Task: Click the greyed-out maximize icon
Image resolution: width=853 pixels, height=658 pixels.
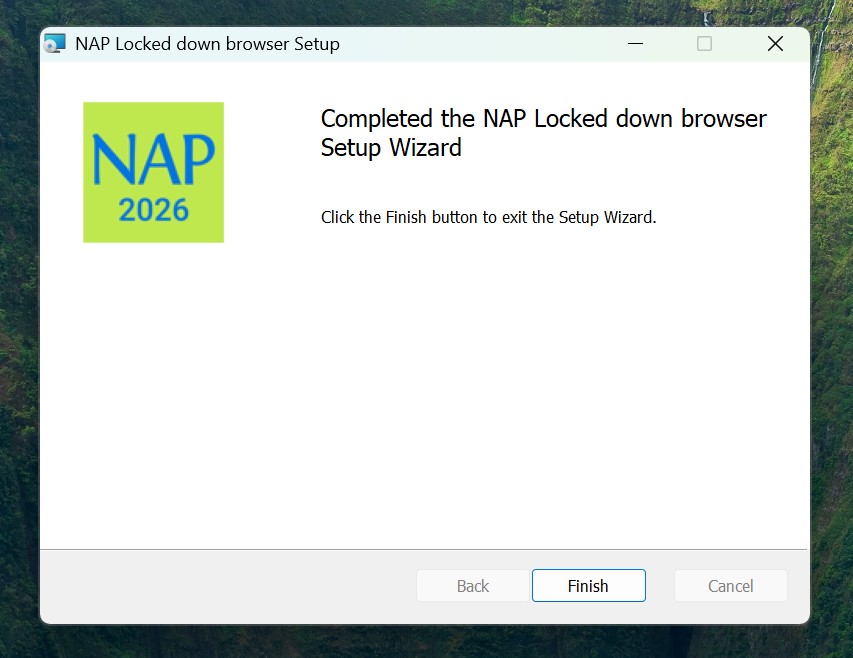Action: [704, 44]
